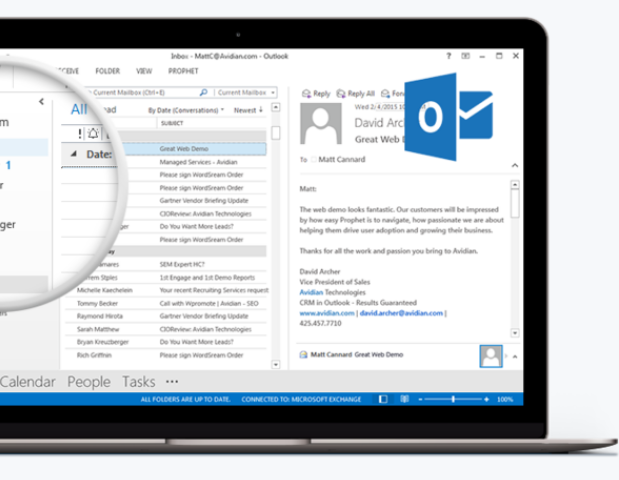Open the SEM Expert HC? email
The height and width of the screenshot is (480, 619).
[x=166, y=264]
